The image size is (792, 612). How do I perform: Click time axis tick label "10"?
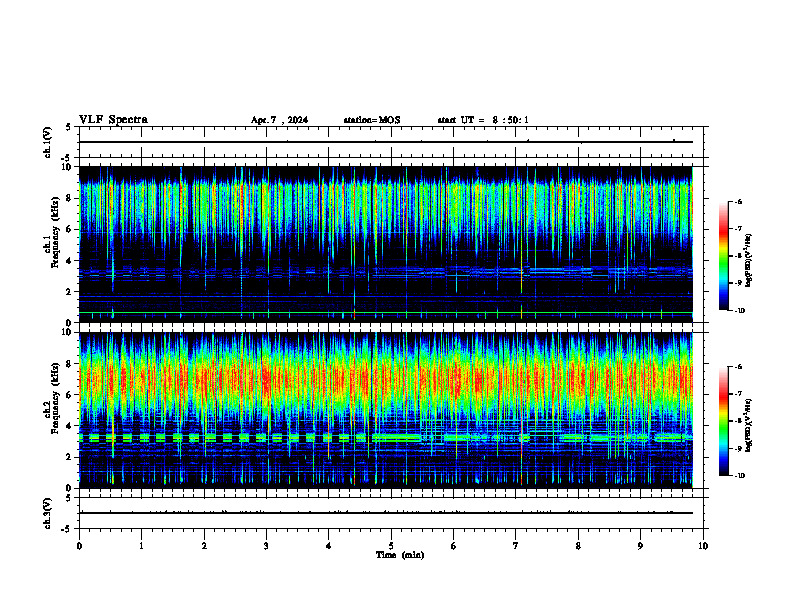[703, 546]
